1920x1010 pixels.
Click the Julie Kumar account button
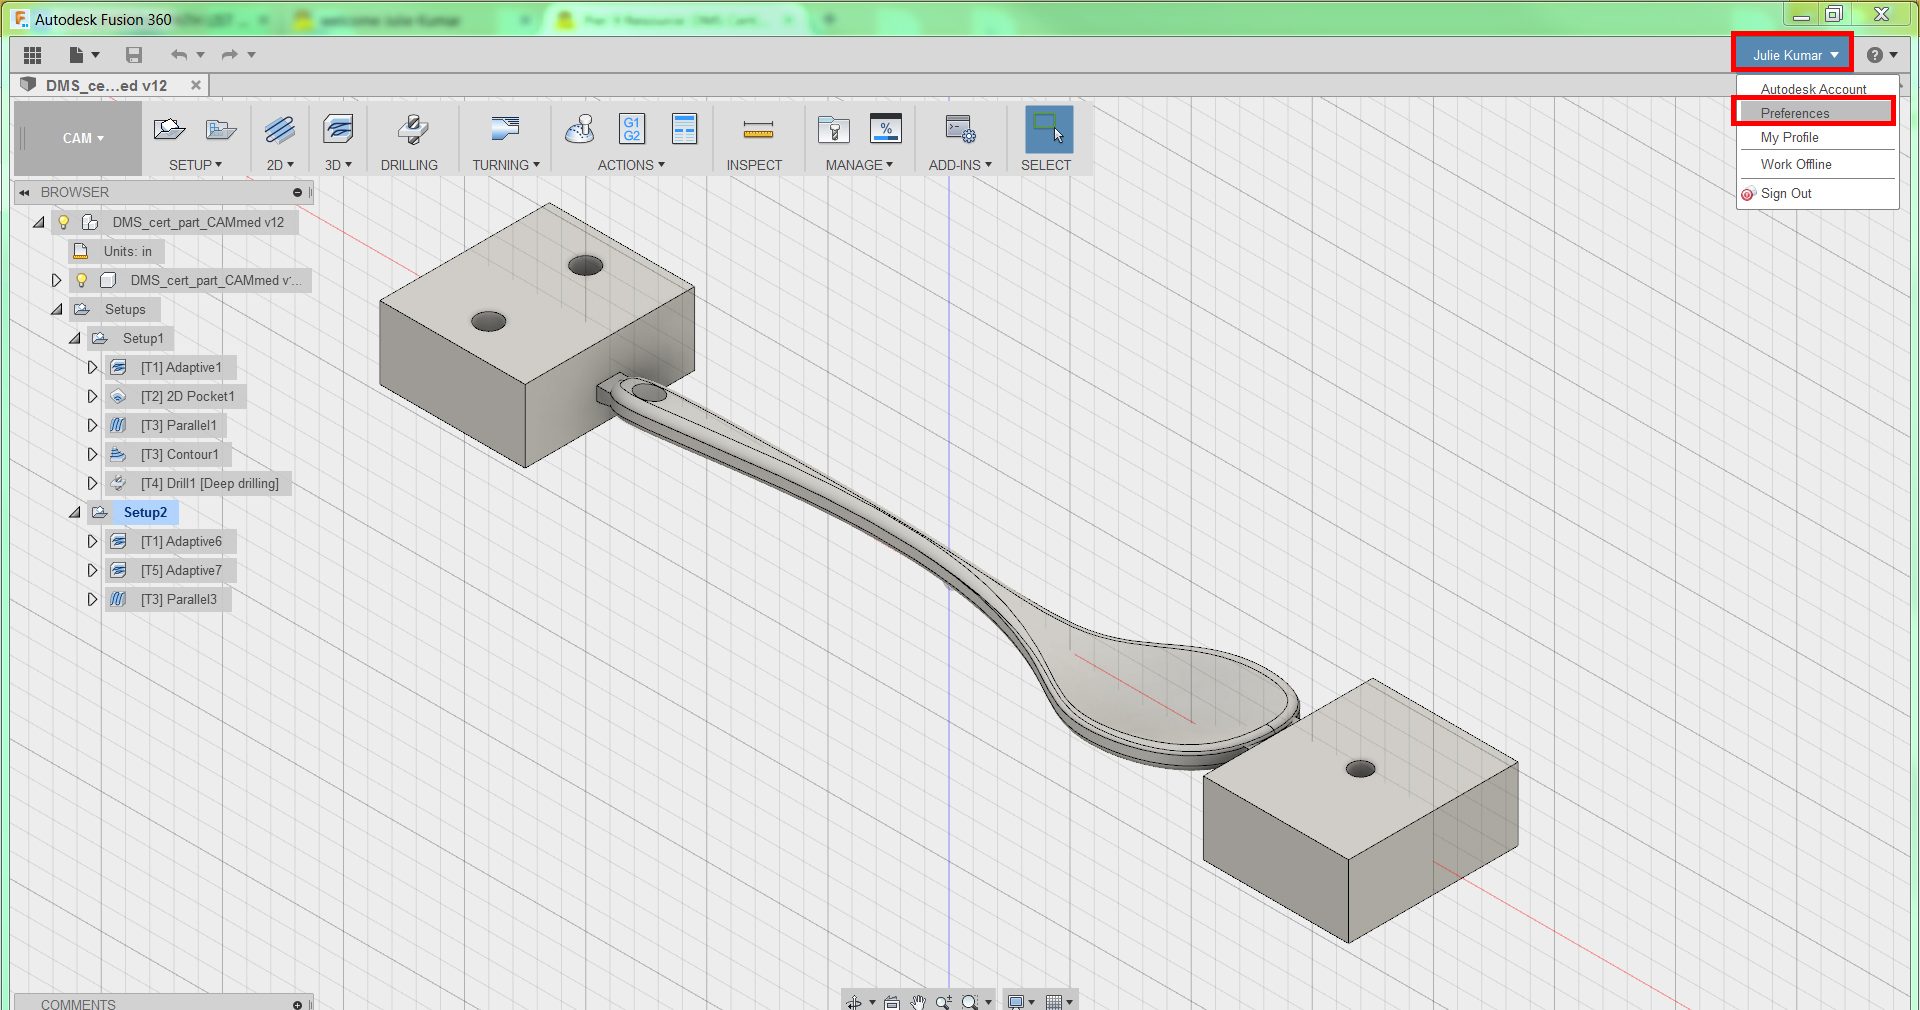click(x=1792, y=55)
